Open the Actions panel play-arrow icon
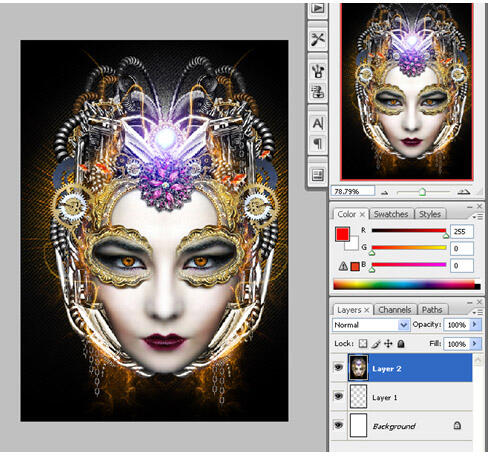This screenshot has height=459, width=499. [x=317, y=8]
